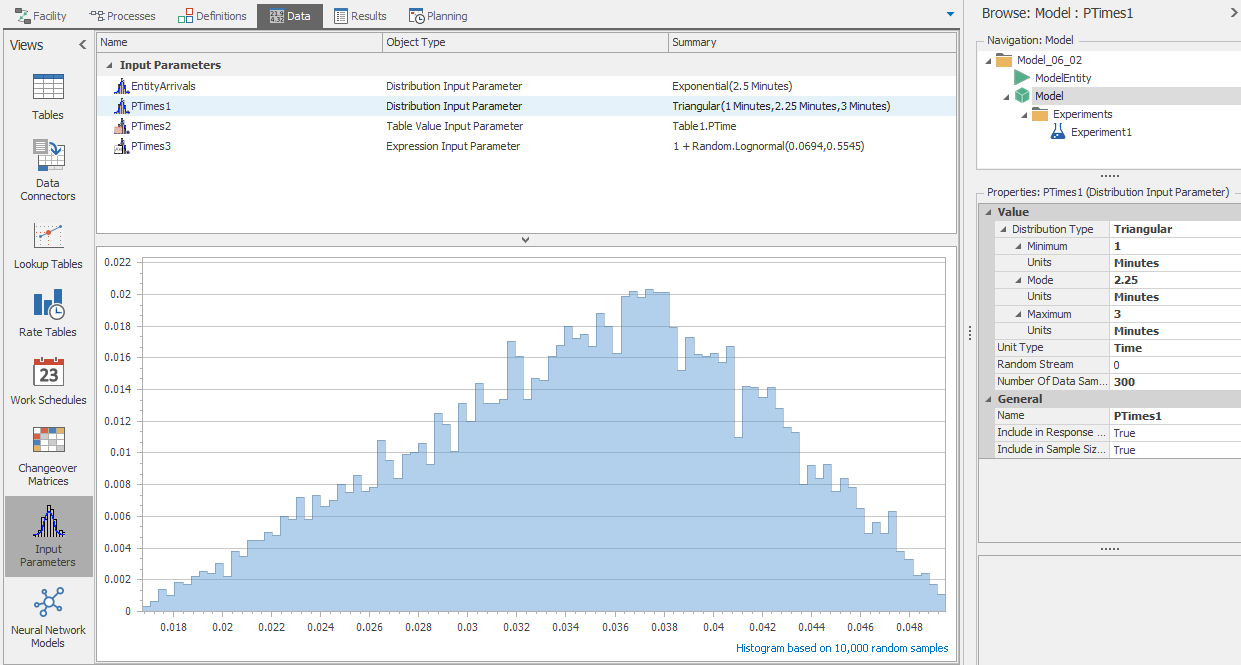Collapse the Browse panel arrow
The width and height of the screenshot is (1241, 665).
point(1233,13)
